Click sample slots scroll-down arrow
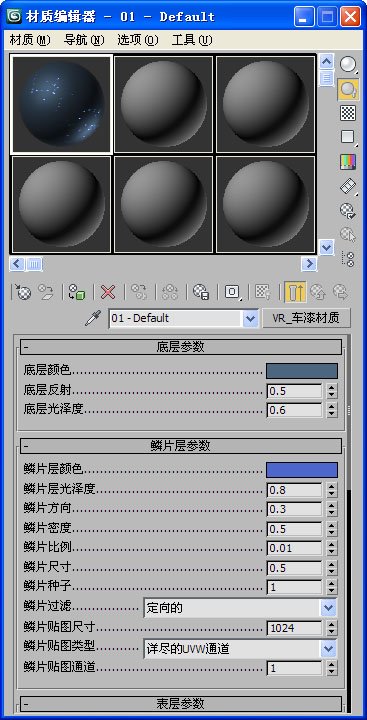Screen dimensions: 367x720 click(327, 248)
